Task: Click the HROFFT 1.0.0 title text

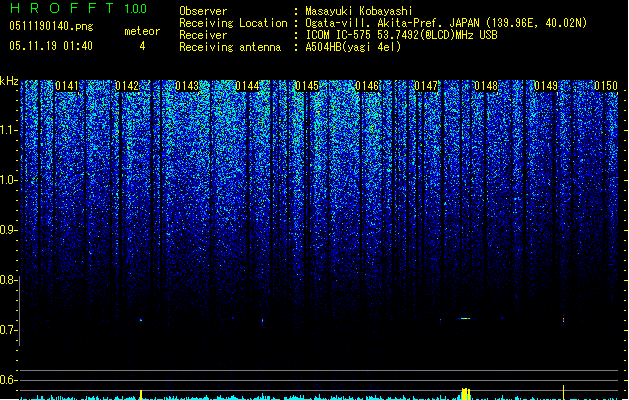Action: 79,8
